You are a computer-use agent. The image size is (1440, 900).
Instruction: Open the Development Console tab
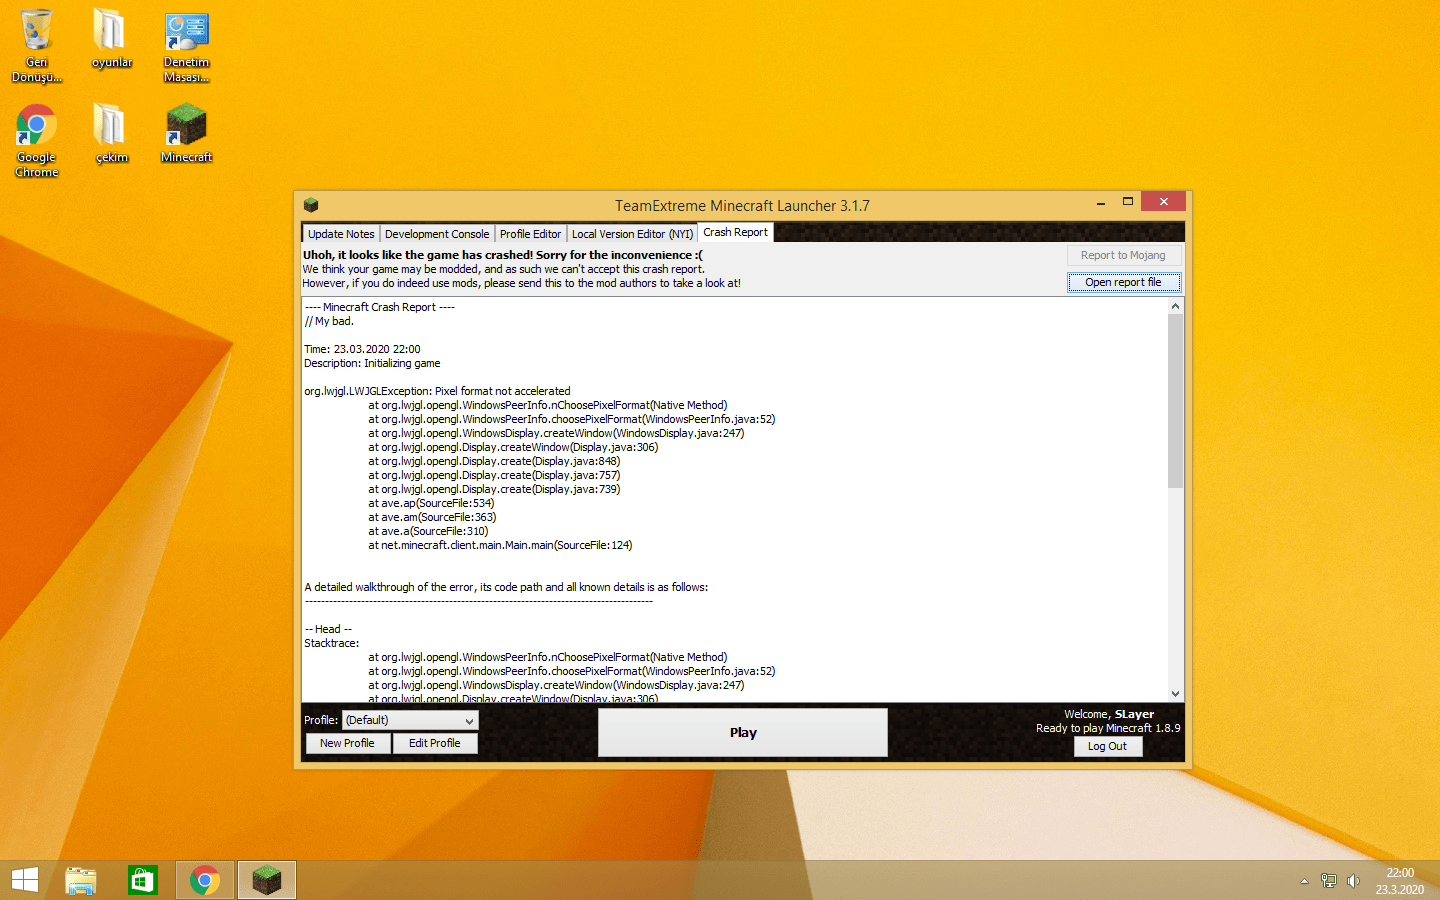(437, 234)
